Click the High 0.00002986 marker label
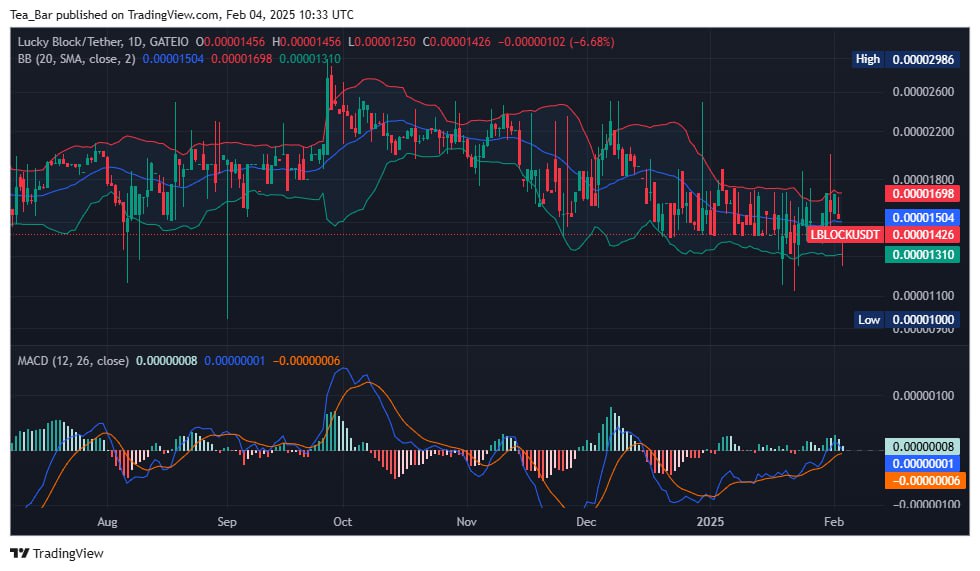980x571 pixels. (x=907, y=59)
